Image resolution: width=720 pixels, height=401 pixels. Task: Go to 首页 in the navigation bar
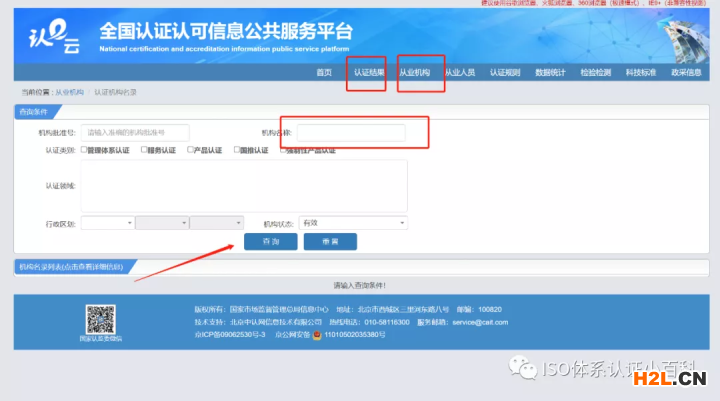pyautogui.click(x=323, y=72)
